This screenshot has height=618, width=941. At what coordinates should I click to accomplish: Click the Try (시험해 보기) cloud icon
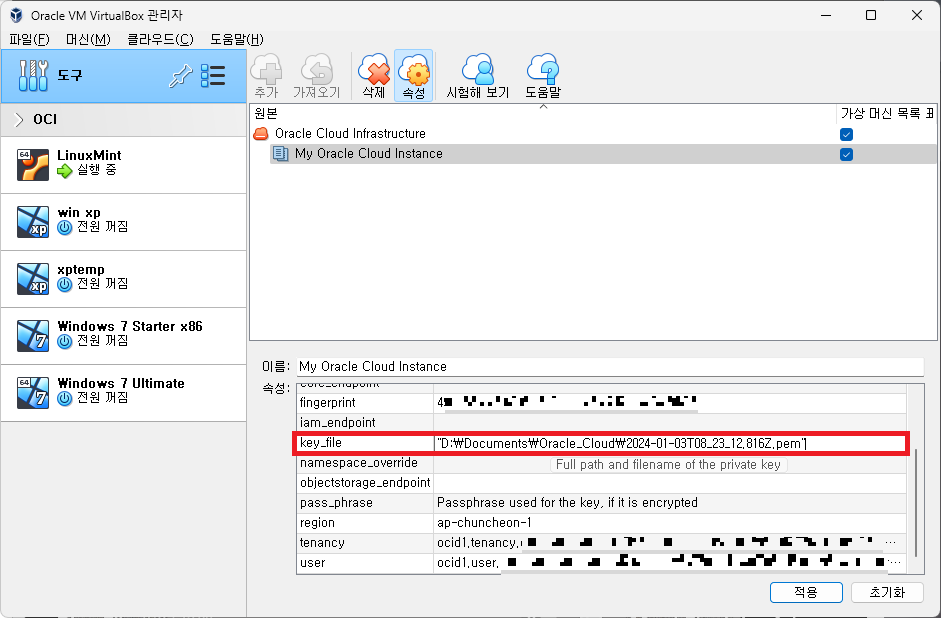[478, 69]
